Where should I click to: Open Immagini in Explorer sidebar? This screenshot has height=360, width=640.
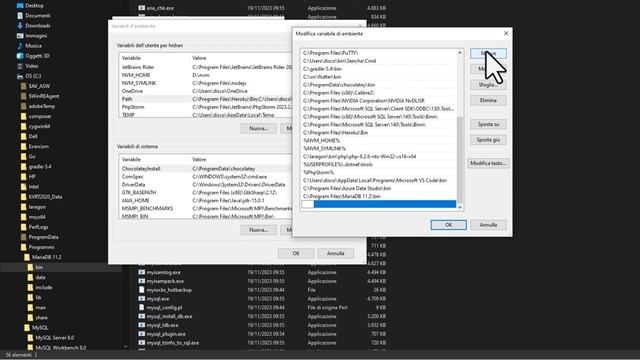pos(36,36)
